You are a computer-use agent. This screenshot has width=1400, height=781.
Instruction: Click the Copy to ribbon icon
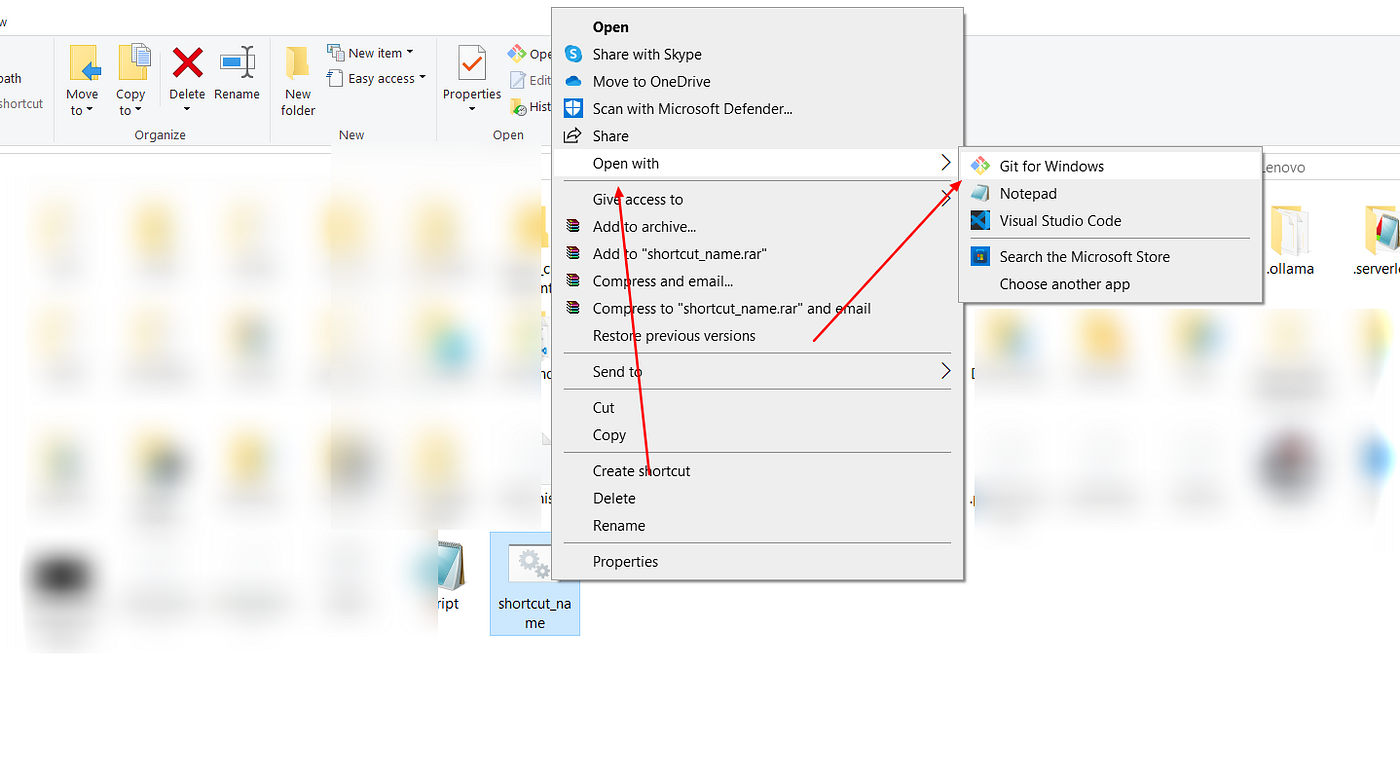click(132, 80)
